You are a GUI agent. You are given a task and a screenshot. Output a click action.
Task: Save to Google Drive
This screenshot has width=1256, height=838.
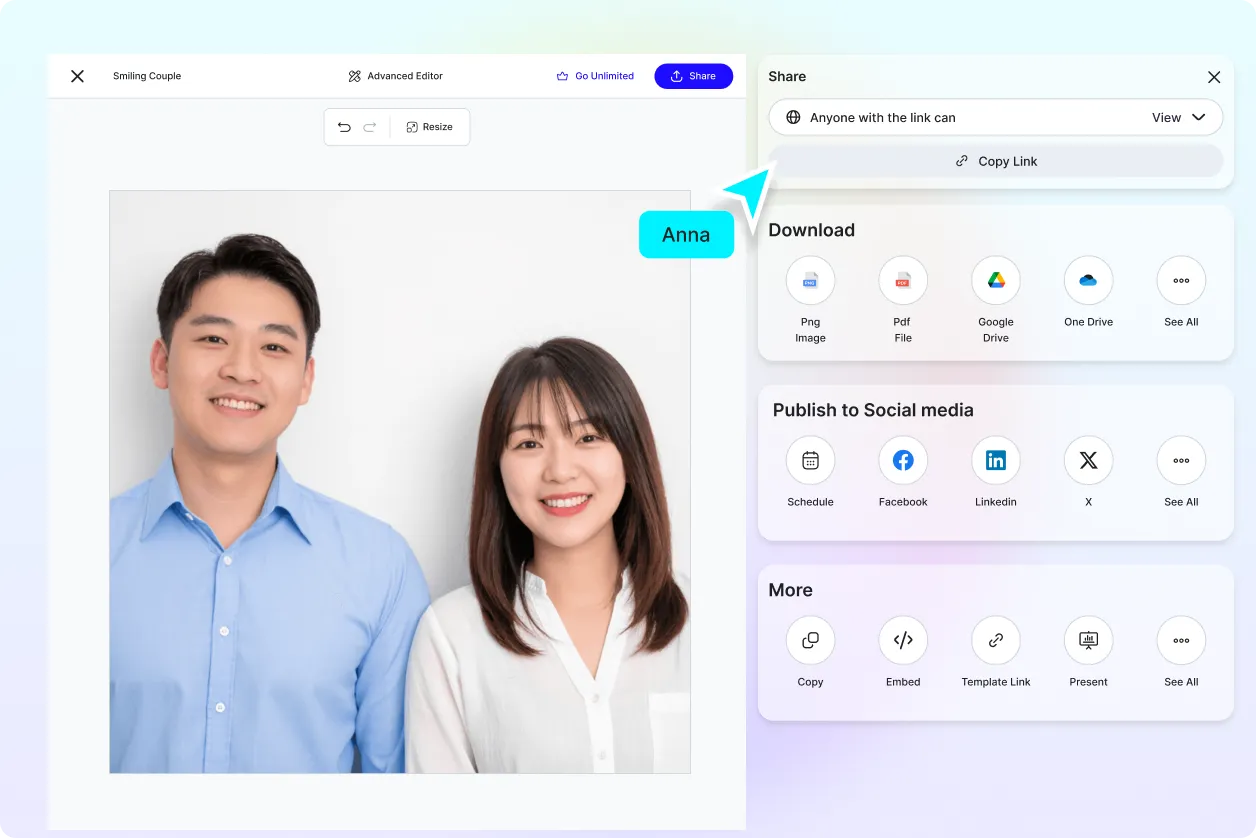pyautogui.click(x=996, y=281)
